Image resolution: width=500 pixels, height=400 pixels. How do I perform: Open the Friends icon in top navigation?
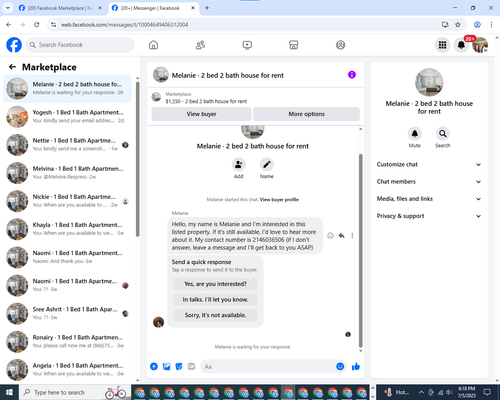click(x=200, y=45)
